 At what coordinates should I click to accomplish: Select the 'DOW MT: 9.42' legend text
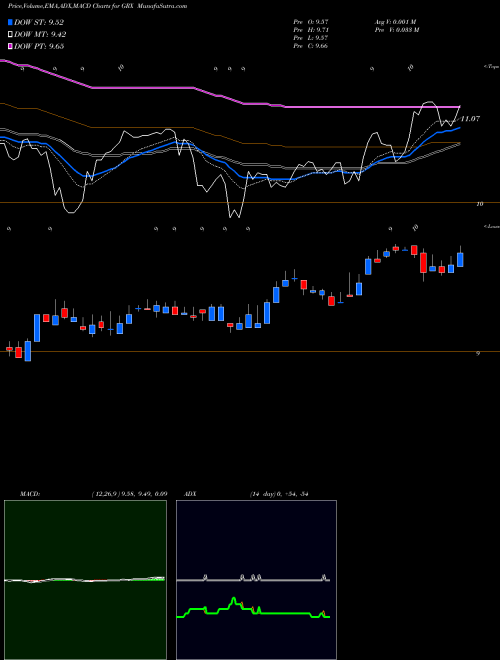click(x=40, y=35)
